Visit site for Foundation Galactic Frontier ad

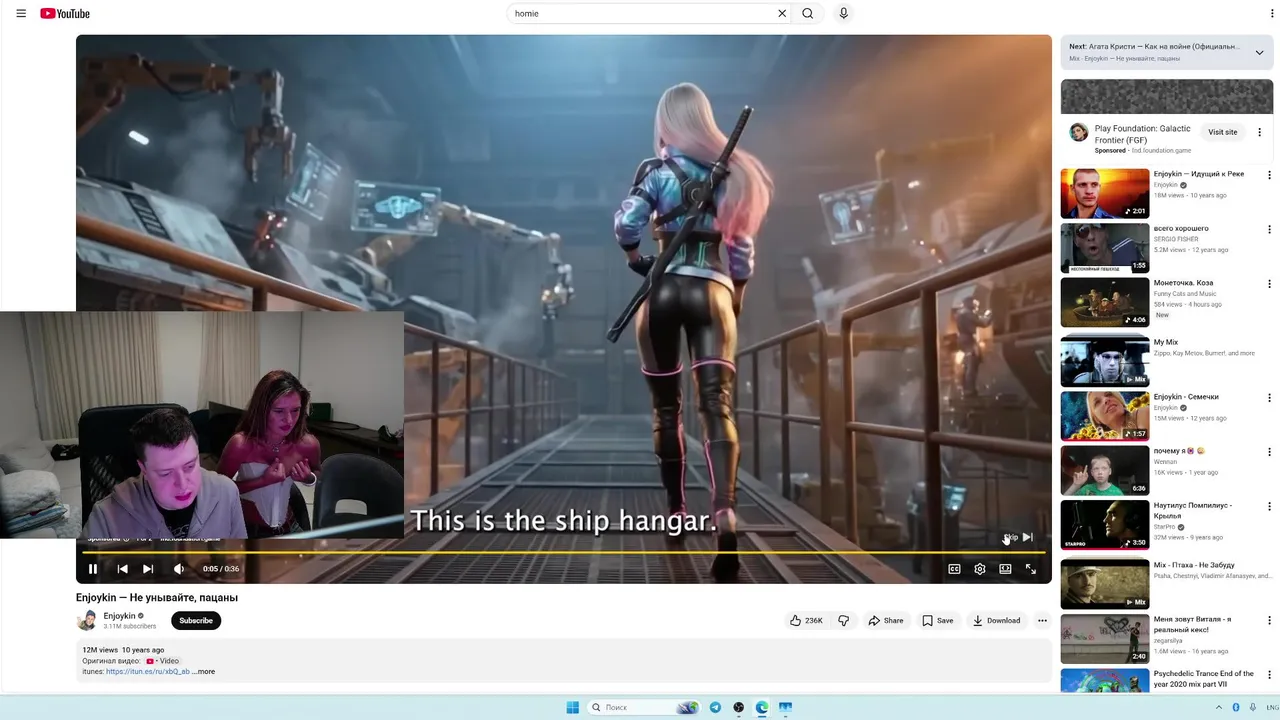coord(1222,132)
